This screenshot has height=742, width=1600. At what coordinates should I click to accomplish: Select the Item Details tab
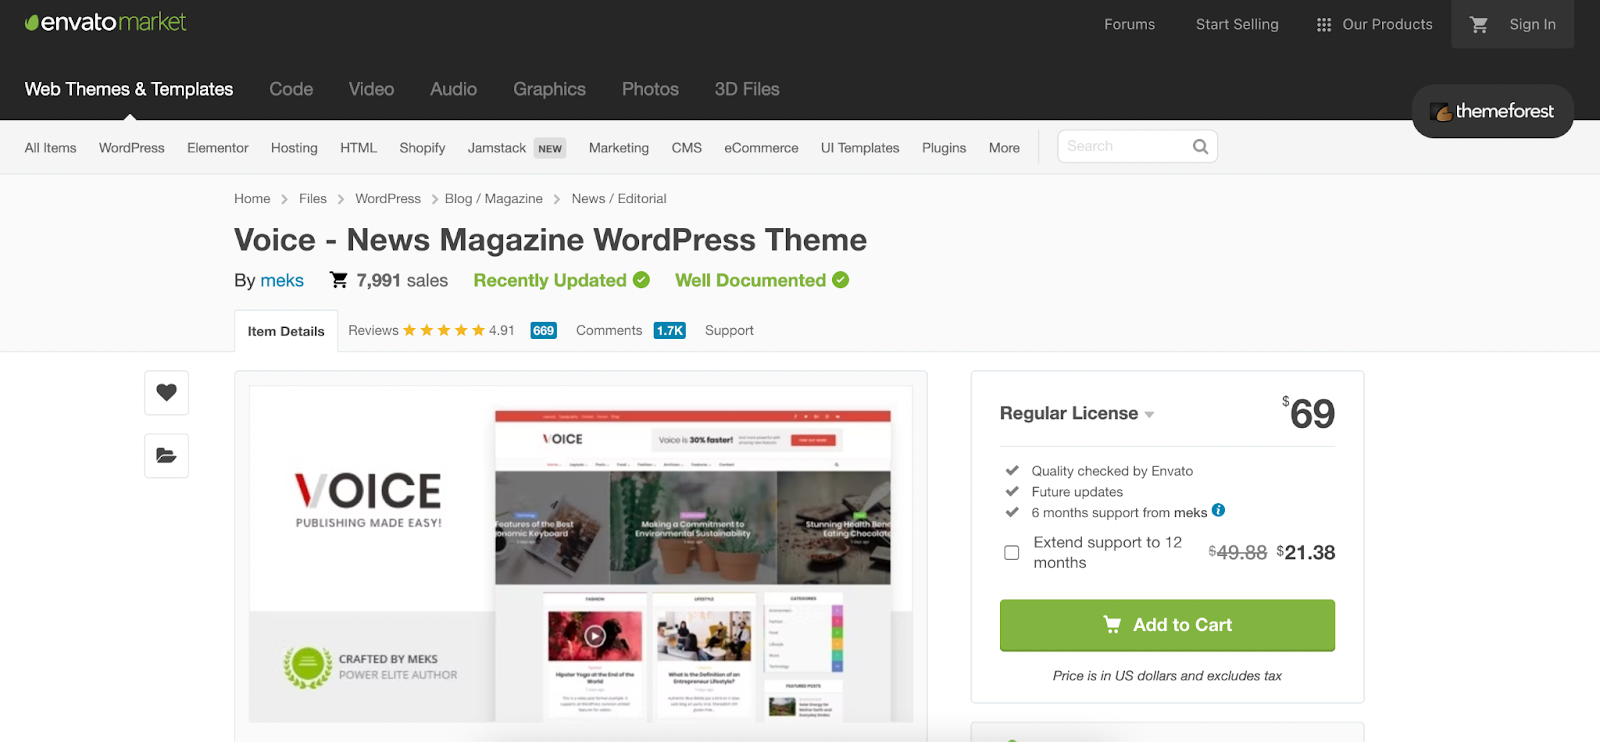point(286,331)
